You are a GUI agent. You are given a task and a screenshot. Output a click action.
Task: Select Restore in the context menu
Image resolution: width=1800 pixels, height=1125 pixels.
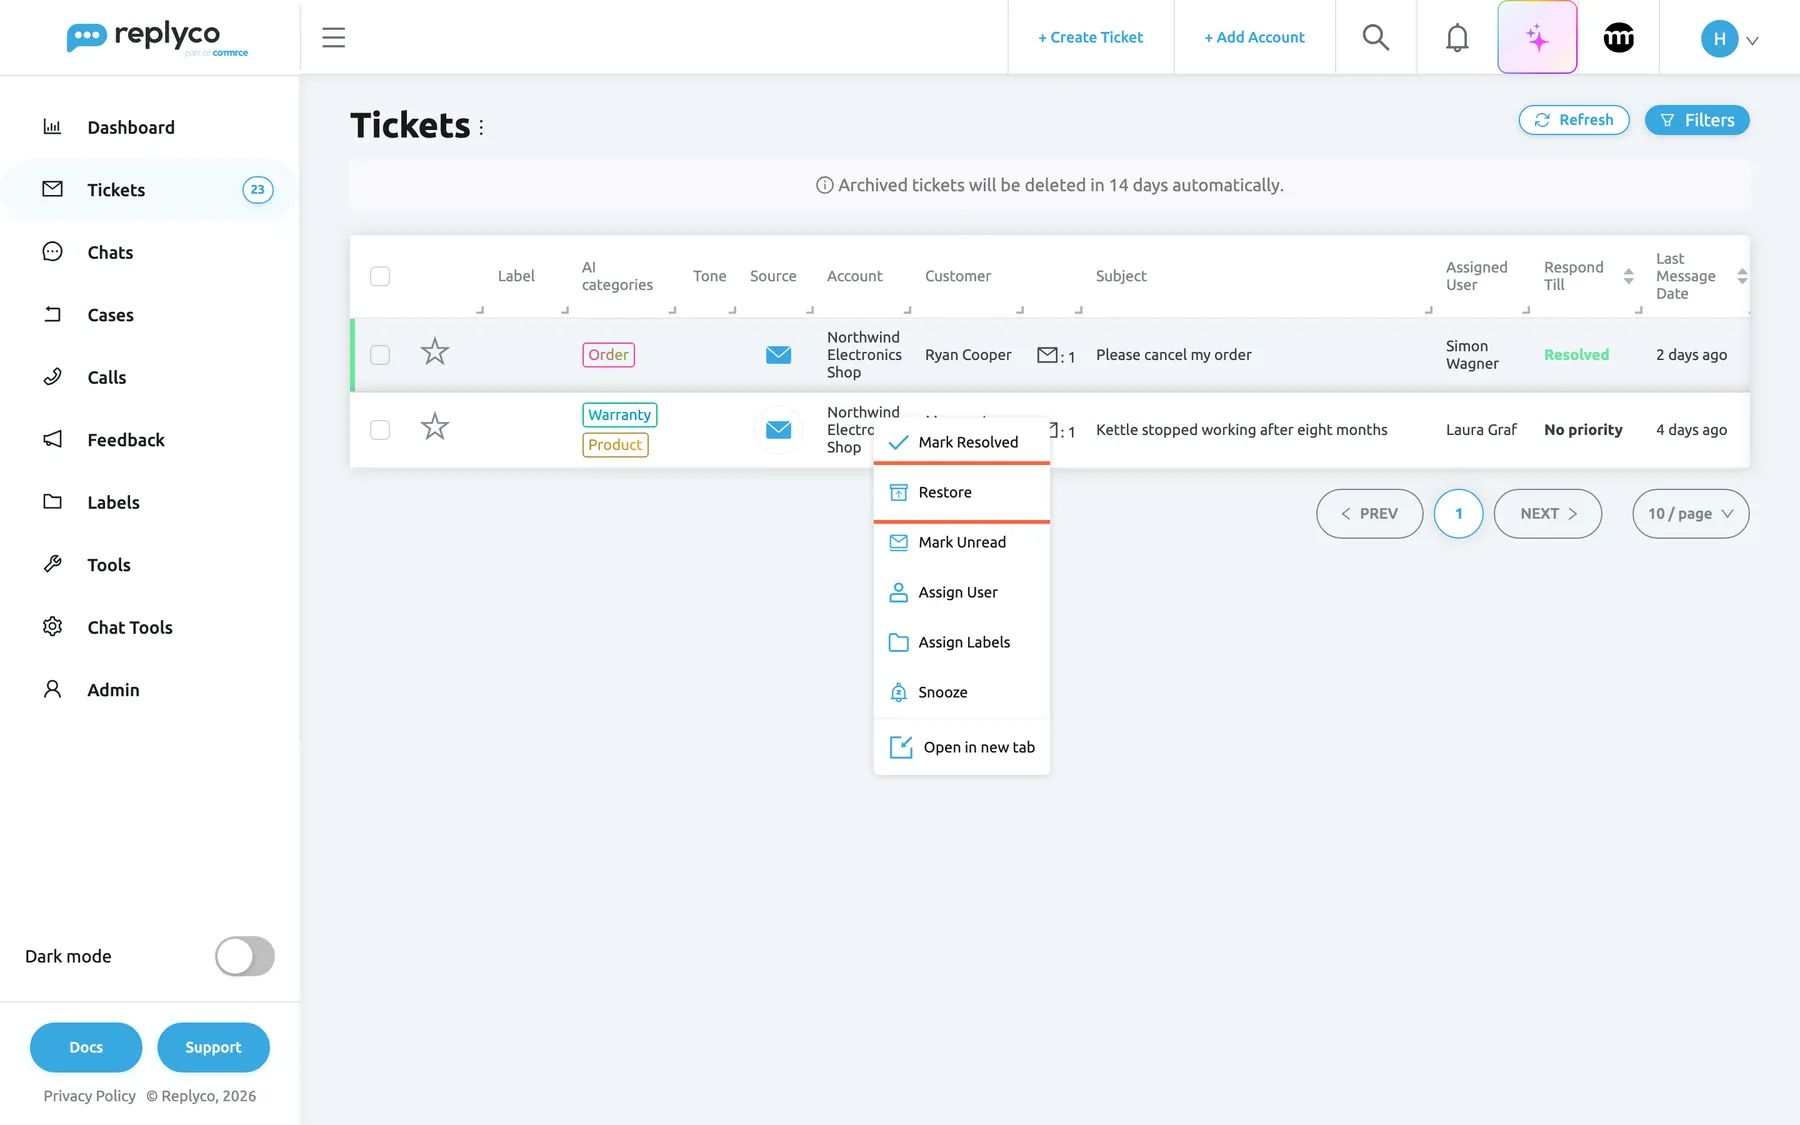click(962, 492)
